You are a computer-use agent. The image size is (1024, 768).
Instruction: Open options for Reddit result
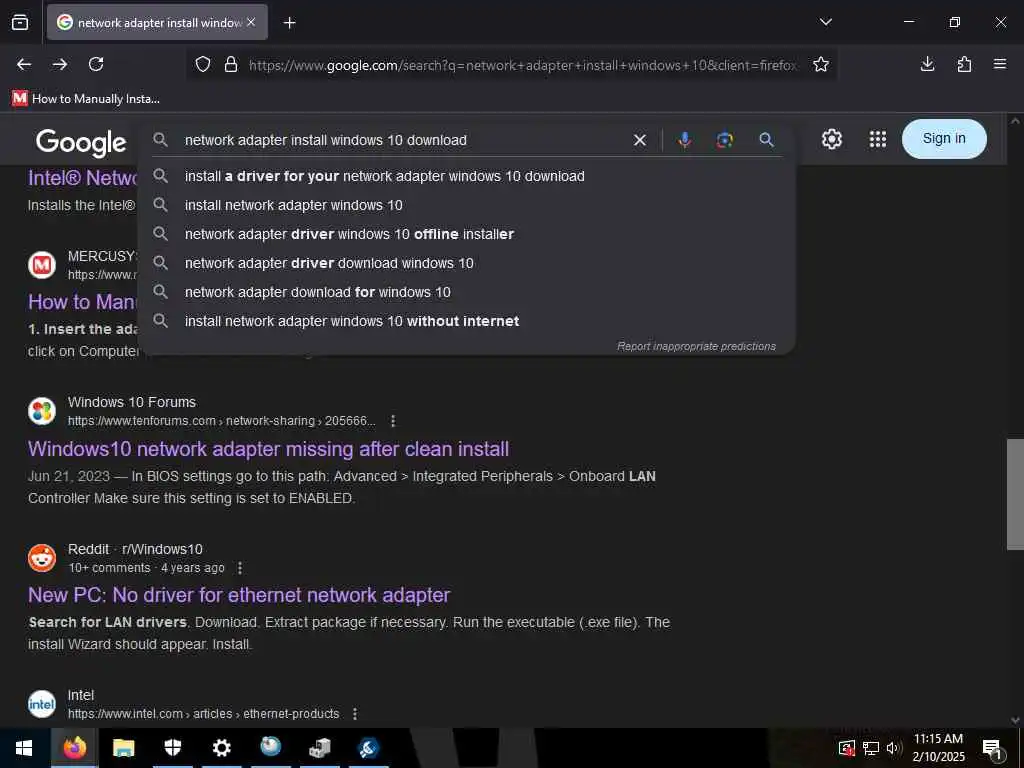click(x=240, y=568)
